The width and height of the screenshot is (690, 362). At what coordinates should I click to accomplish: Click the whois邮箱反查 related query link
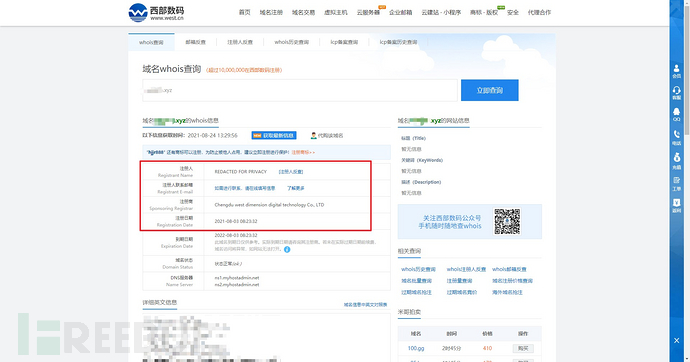(509, 269)
